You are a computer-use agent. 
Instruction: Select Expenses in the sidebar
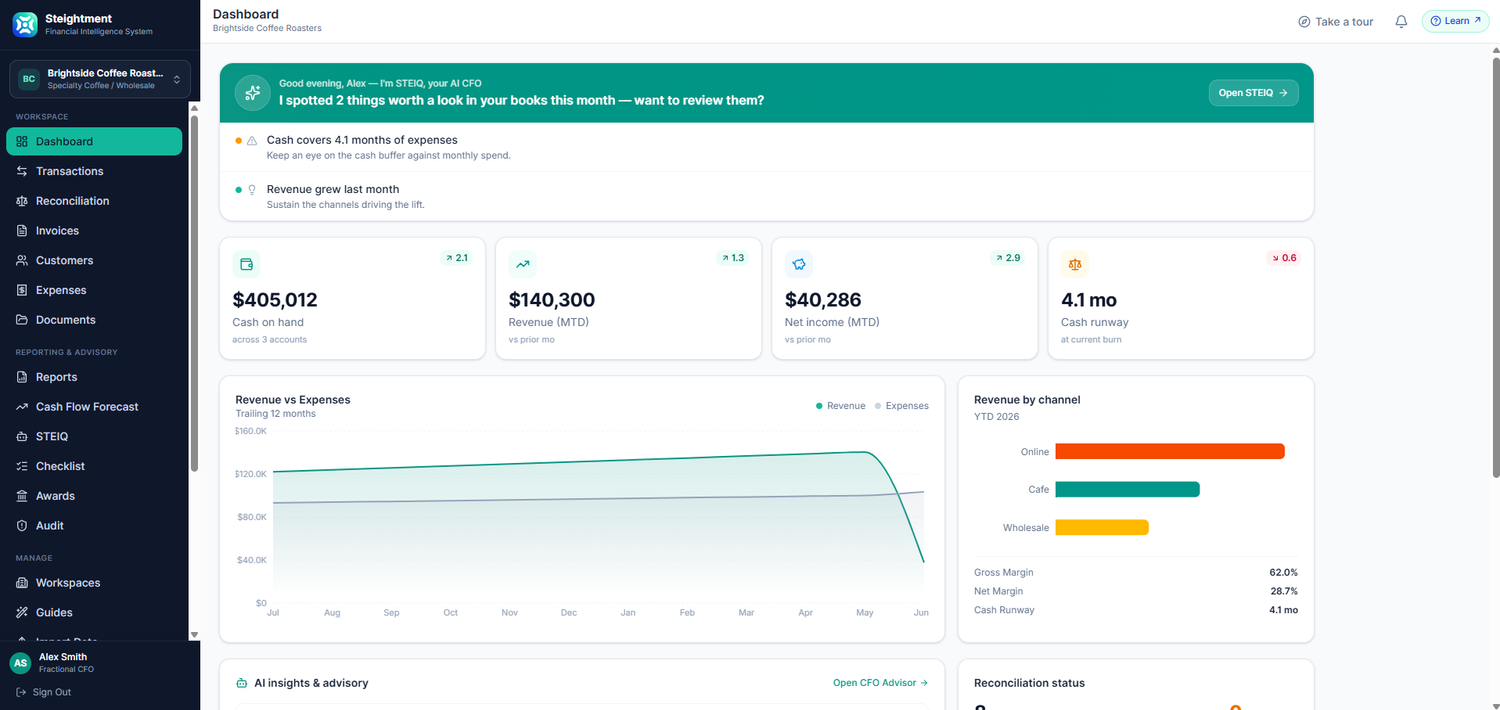[94, 290]
